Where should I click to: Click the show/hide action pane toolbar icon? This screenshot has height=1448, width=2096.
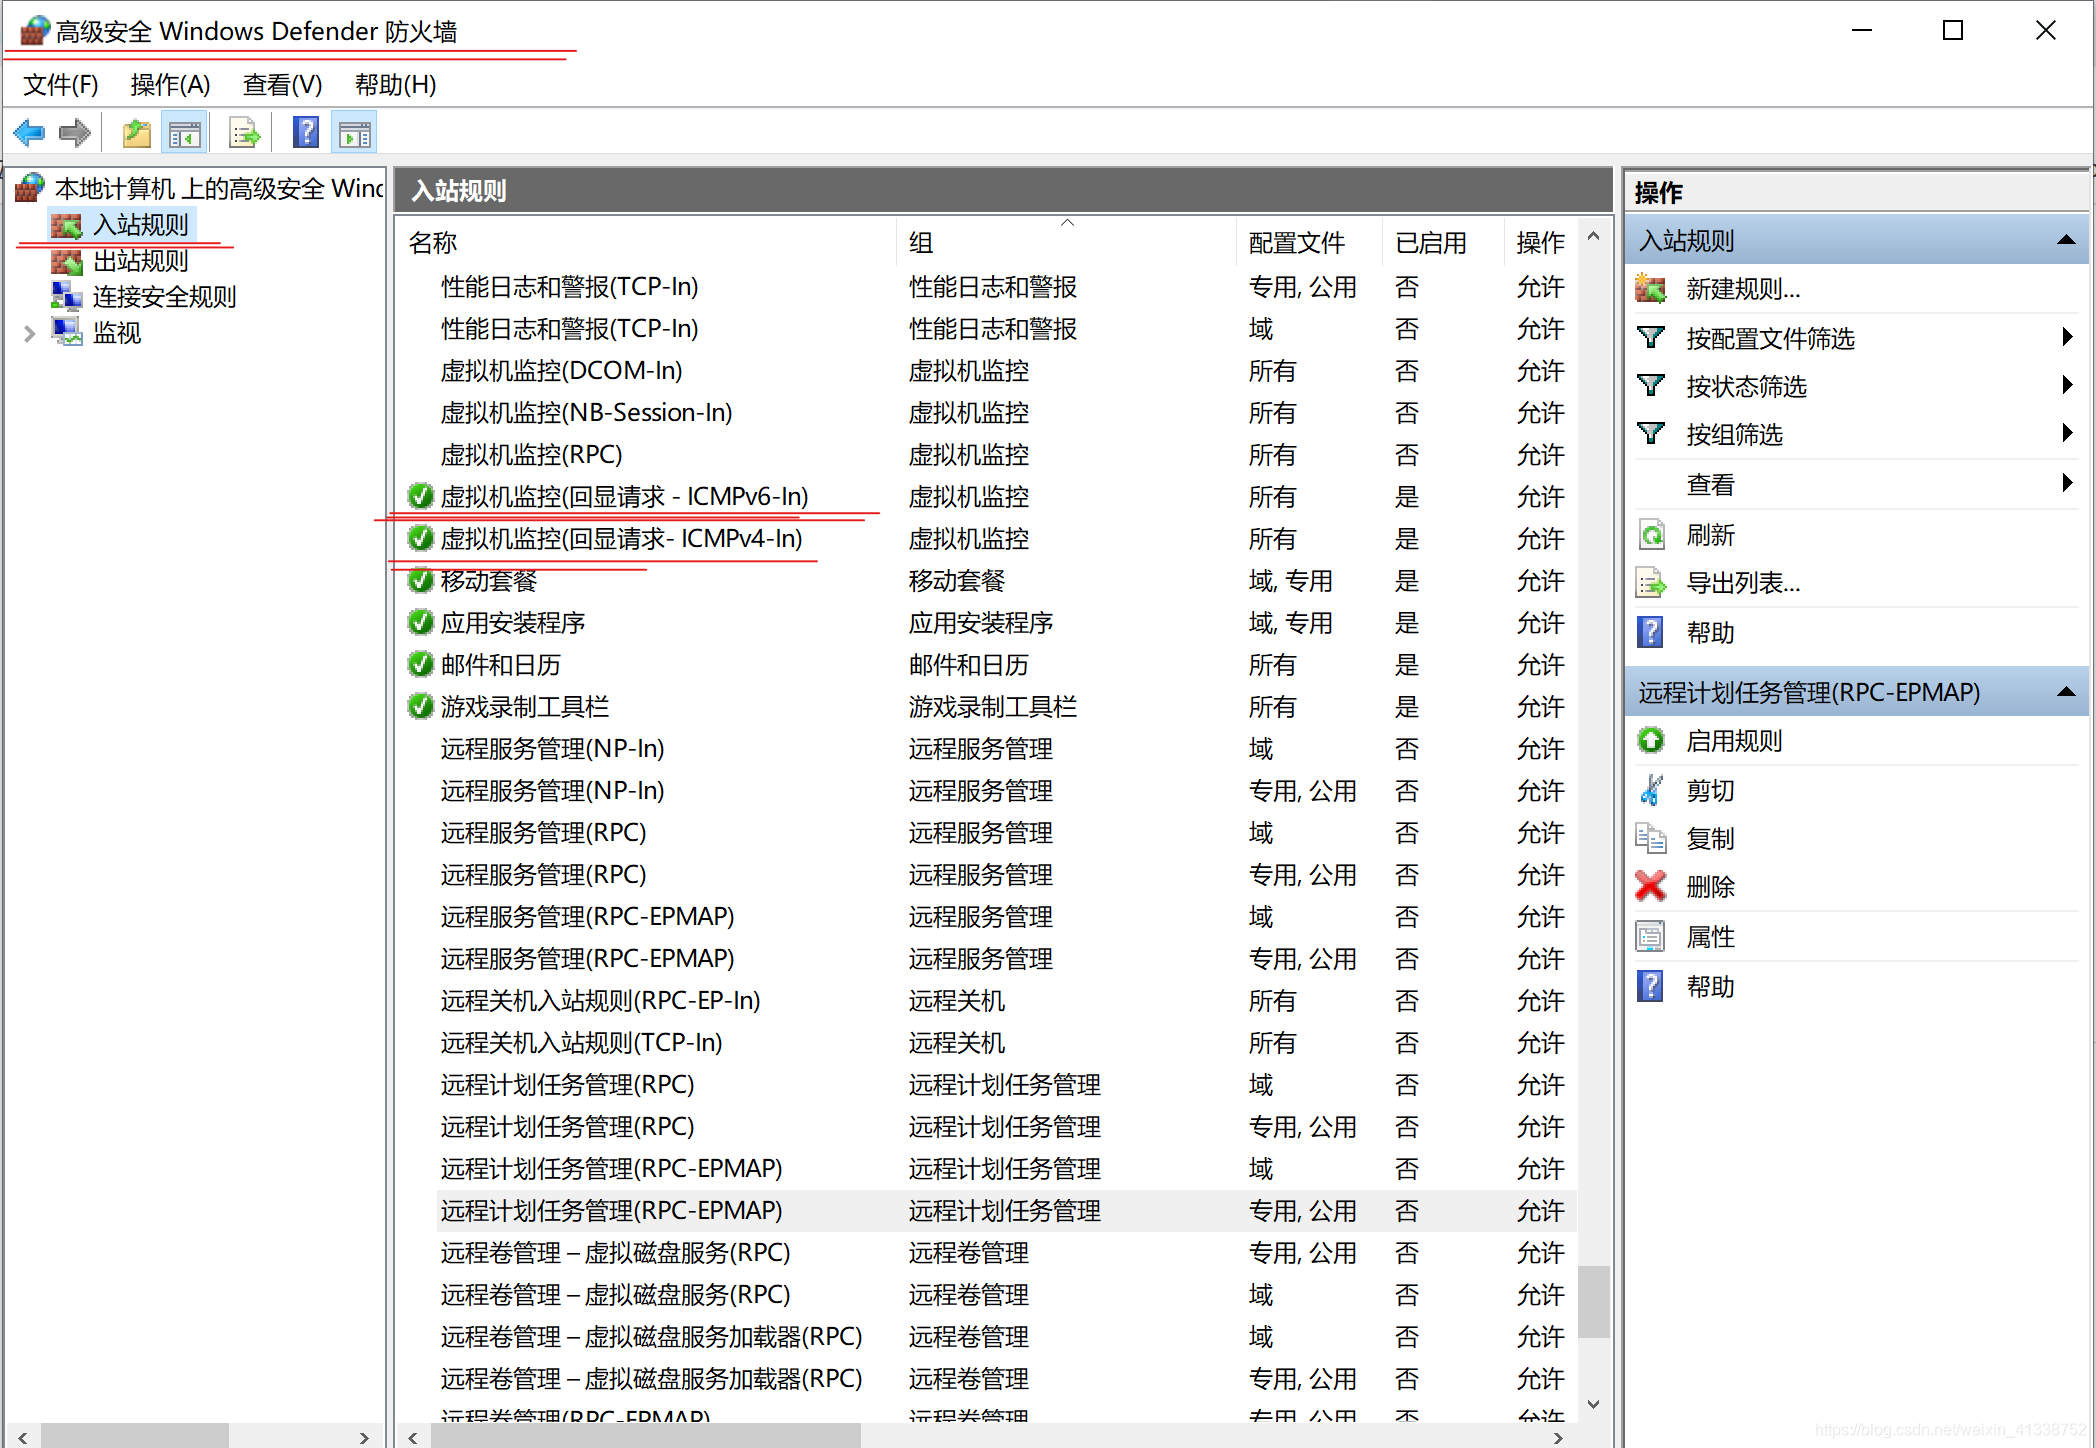pos(355,133)
